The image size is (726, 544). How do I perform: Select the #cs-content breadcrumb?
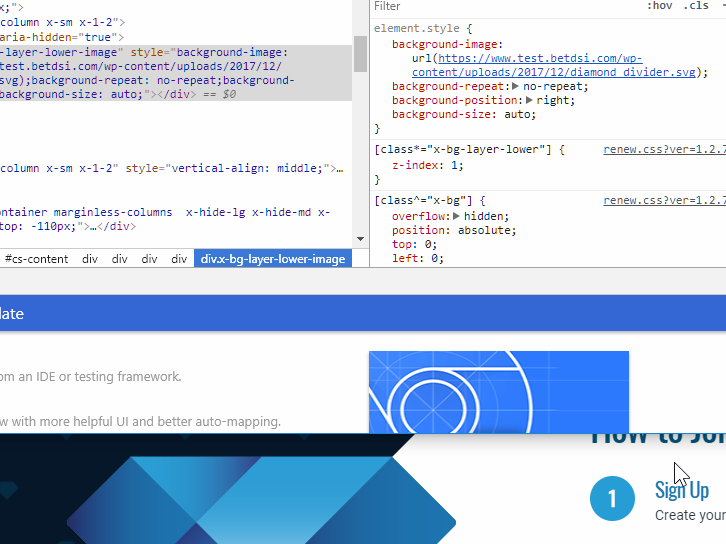[37, 259]
